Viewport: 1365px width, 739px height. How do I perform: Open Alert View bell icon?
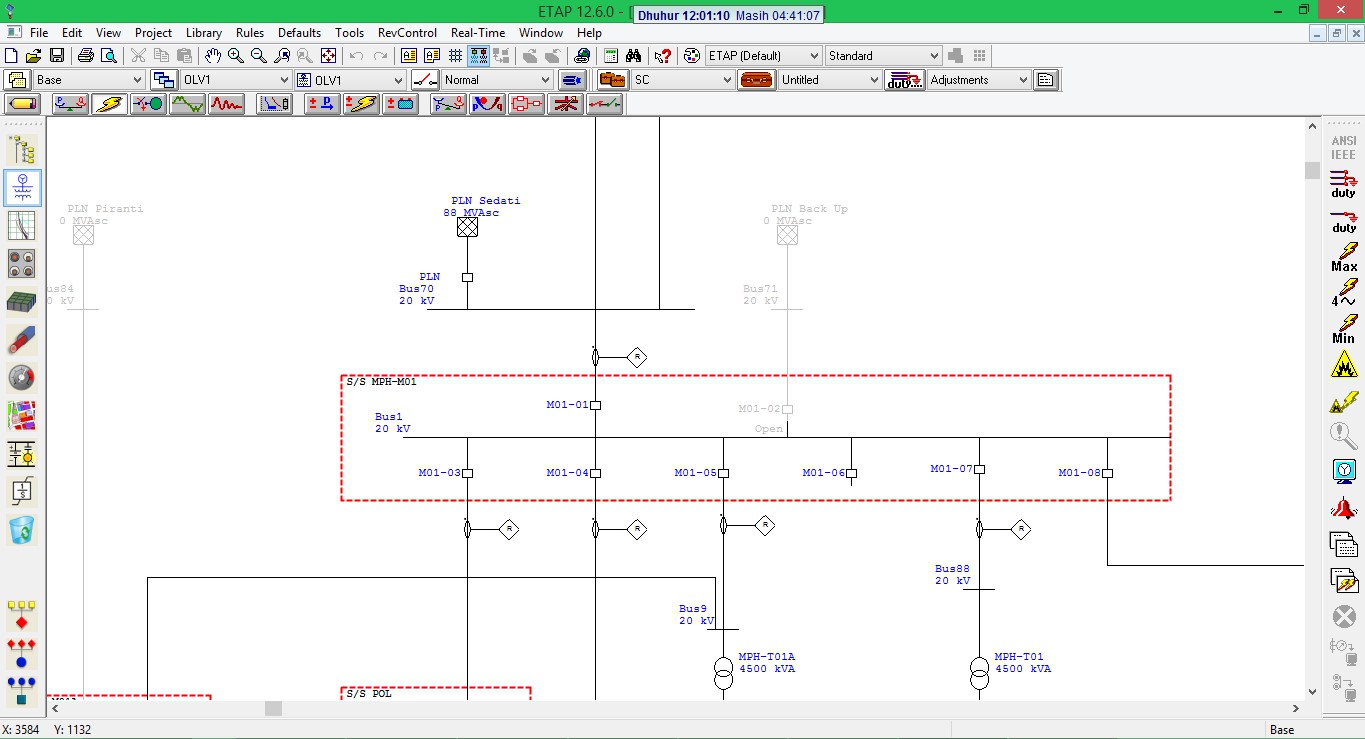1343,508
